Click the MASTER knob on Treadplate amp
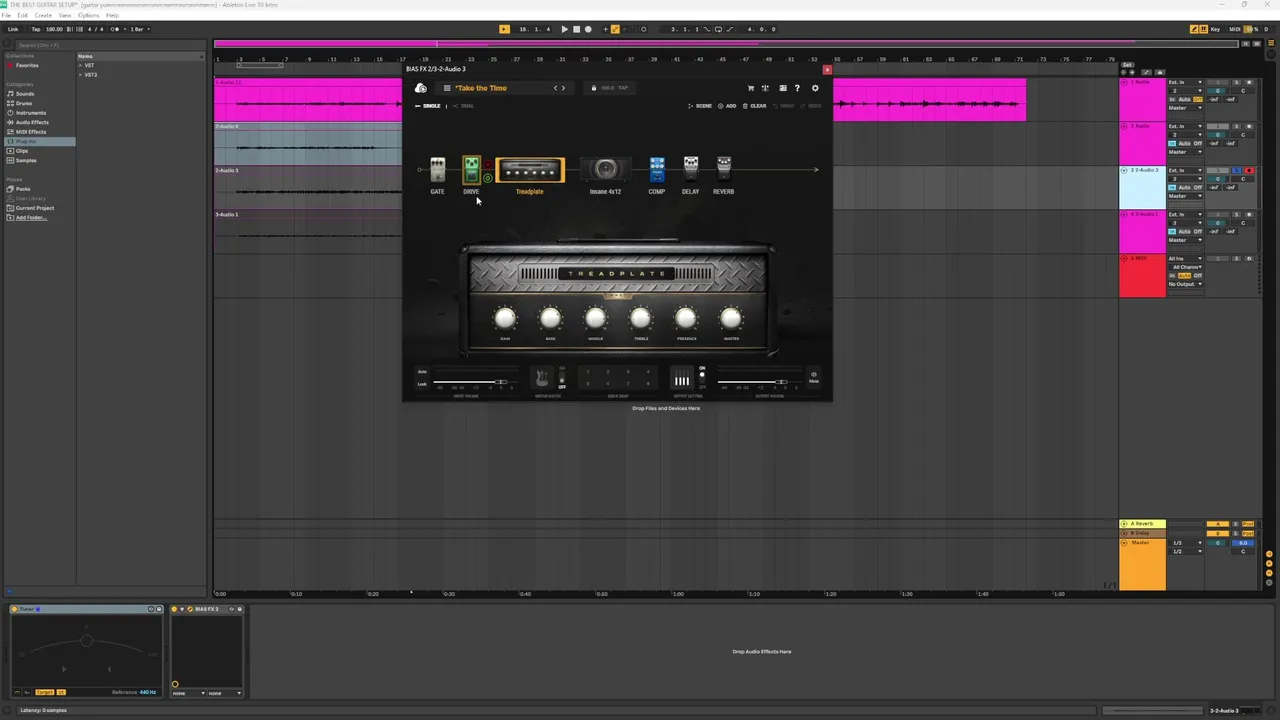The height and width of the screenshot is (720, 1280). tap(731, 318)
